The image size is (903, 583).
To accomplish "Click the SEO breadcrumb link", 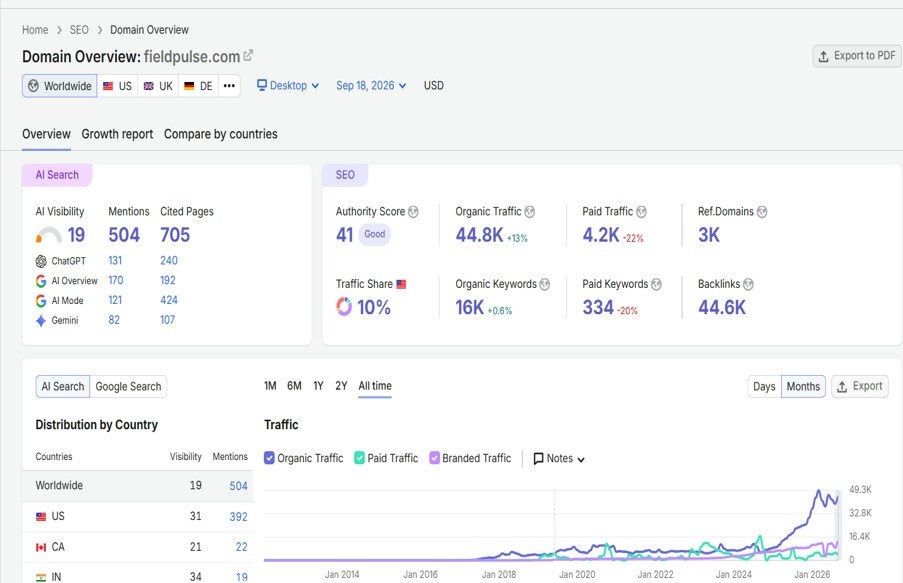I will coord(79,30).
